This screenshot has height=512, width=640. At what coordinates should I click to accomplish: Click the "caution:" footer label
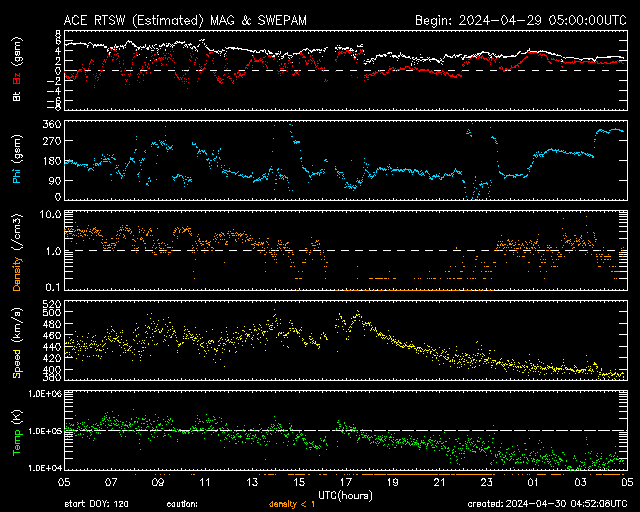(x=182, y=504)
